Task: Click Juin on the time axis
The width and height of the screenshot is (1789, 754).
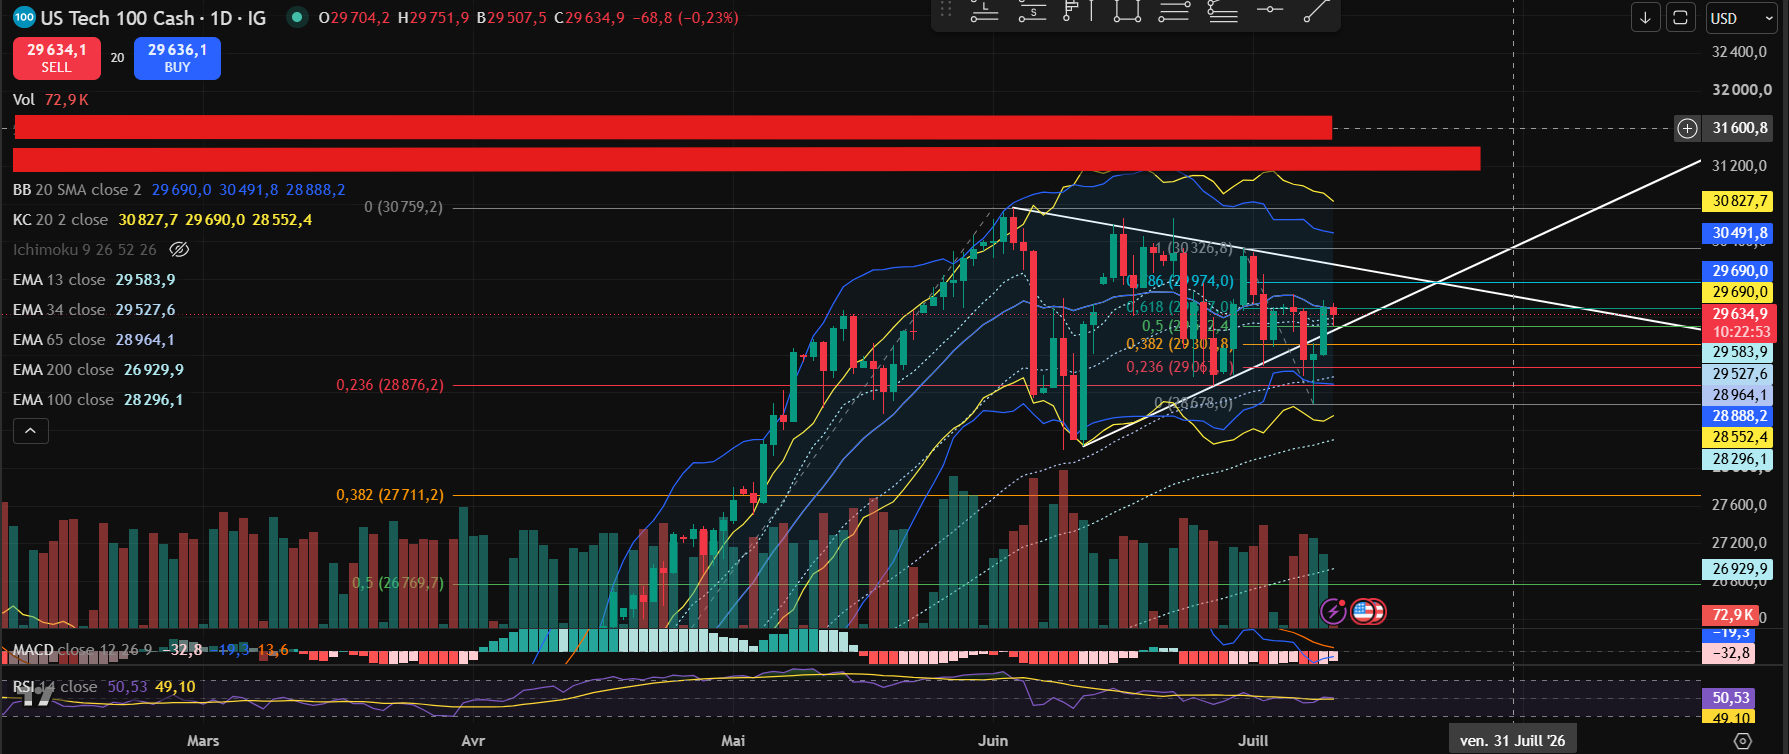Action: pos(993,741)
